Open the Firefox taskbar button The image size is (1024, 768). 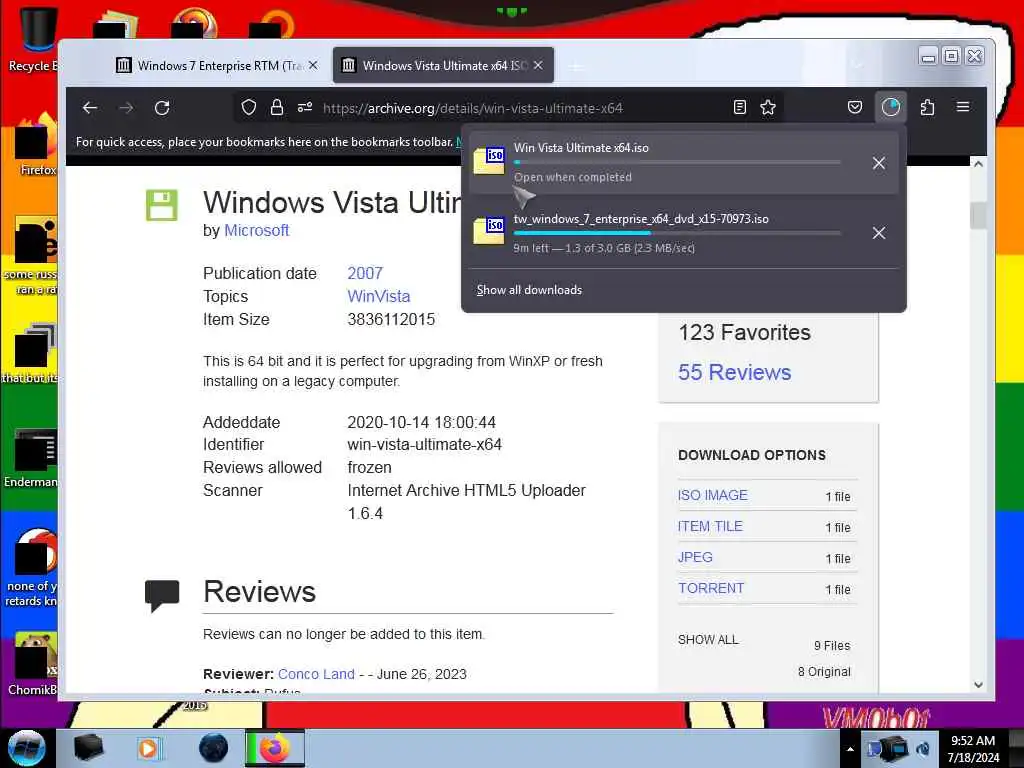tap(275, 748)
